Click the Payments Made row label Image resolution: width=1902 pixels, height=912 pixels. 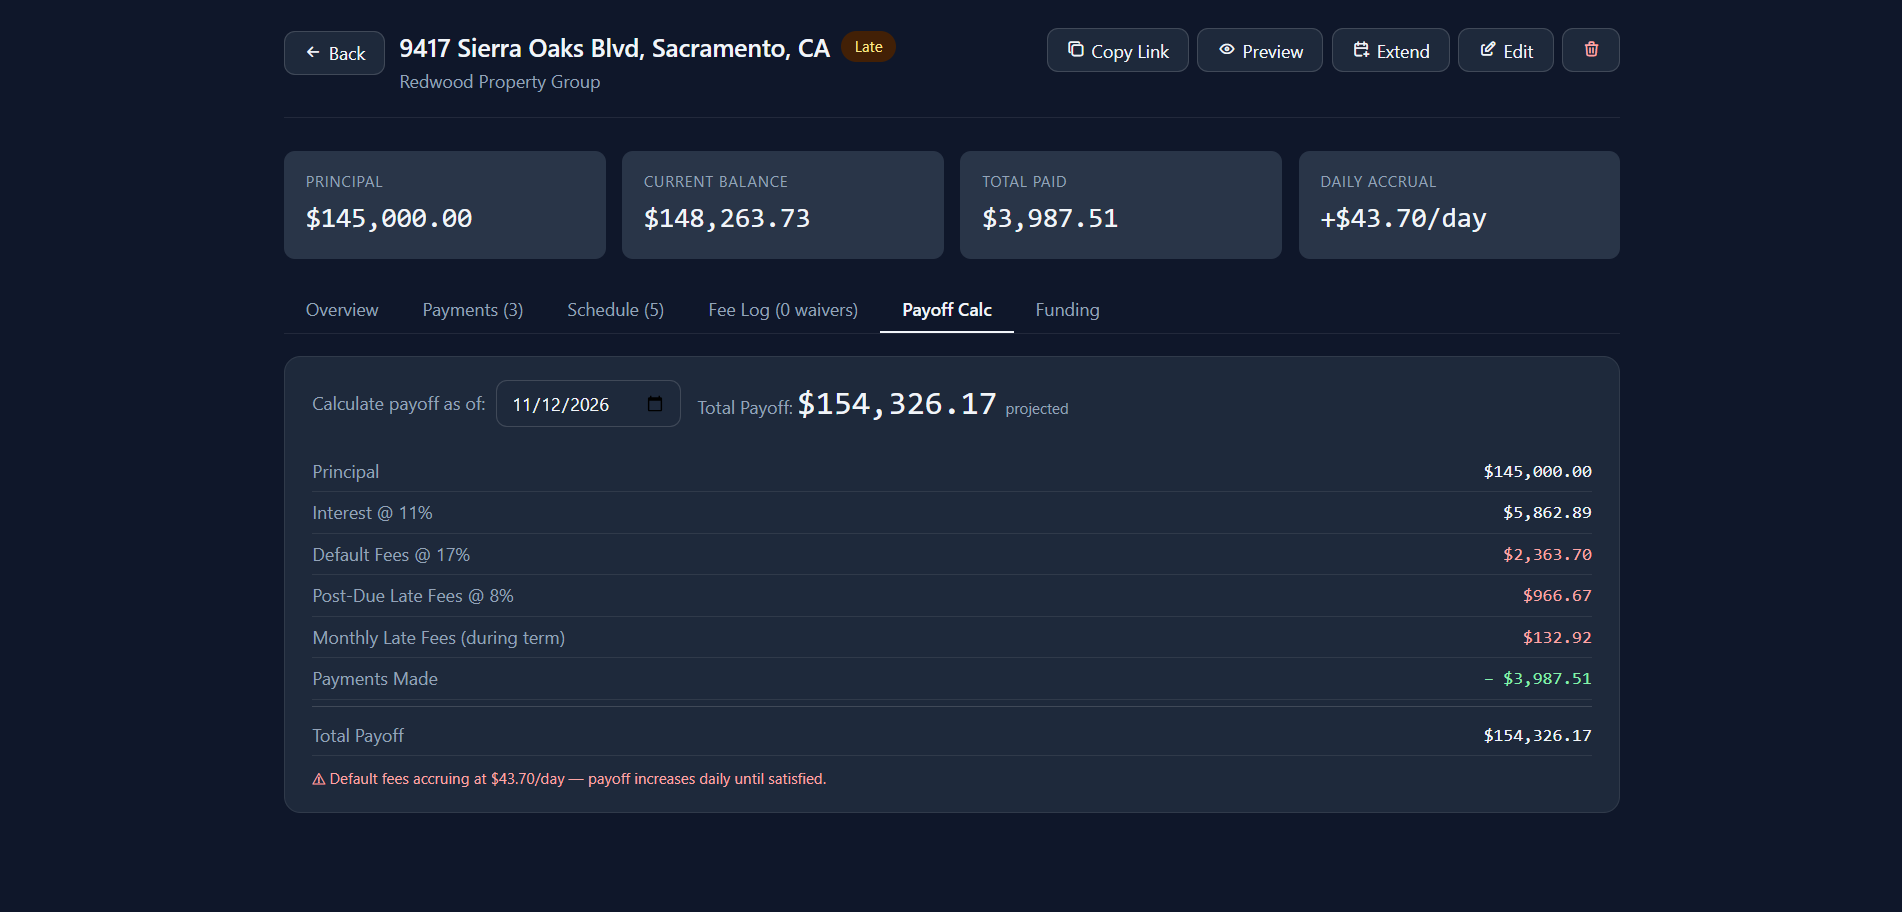click(x=375, y=679)
